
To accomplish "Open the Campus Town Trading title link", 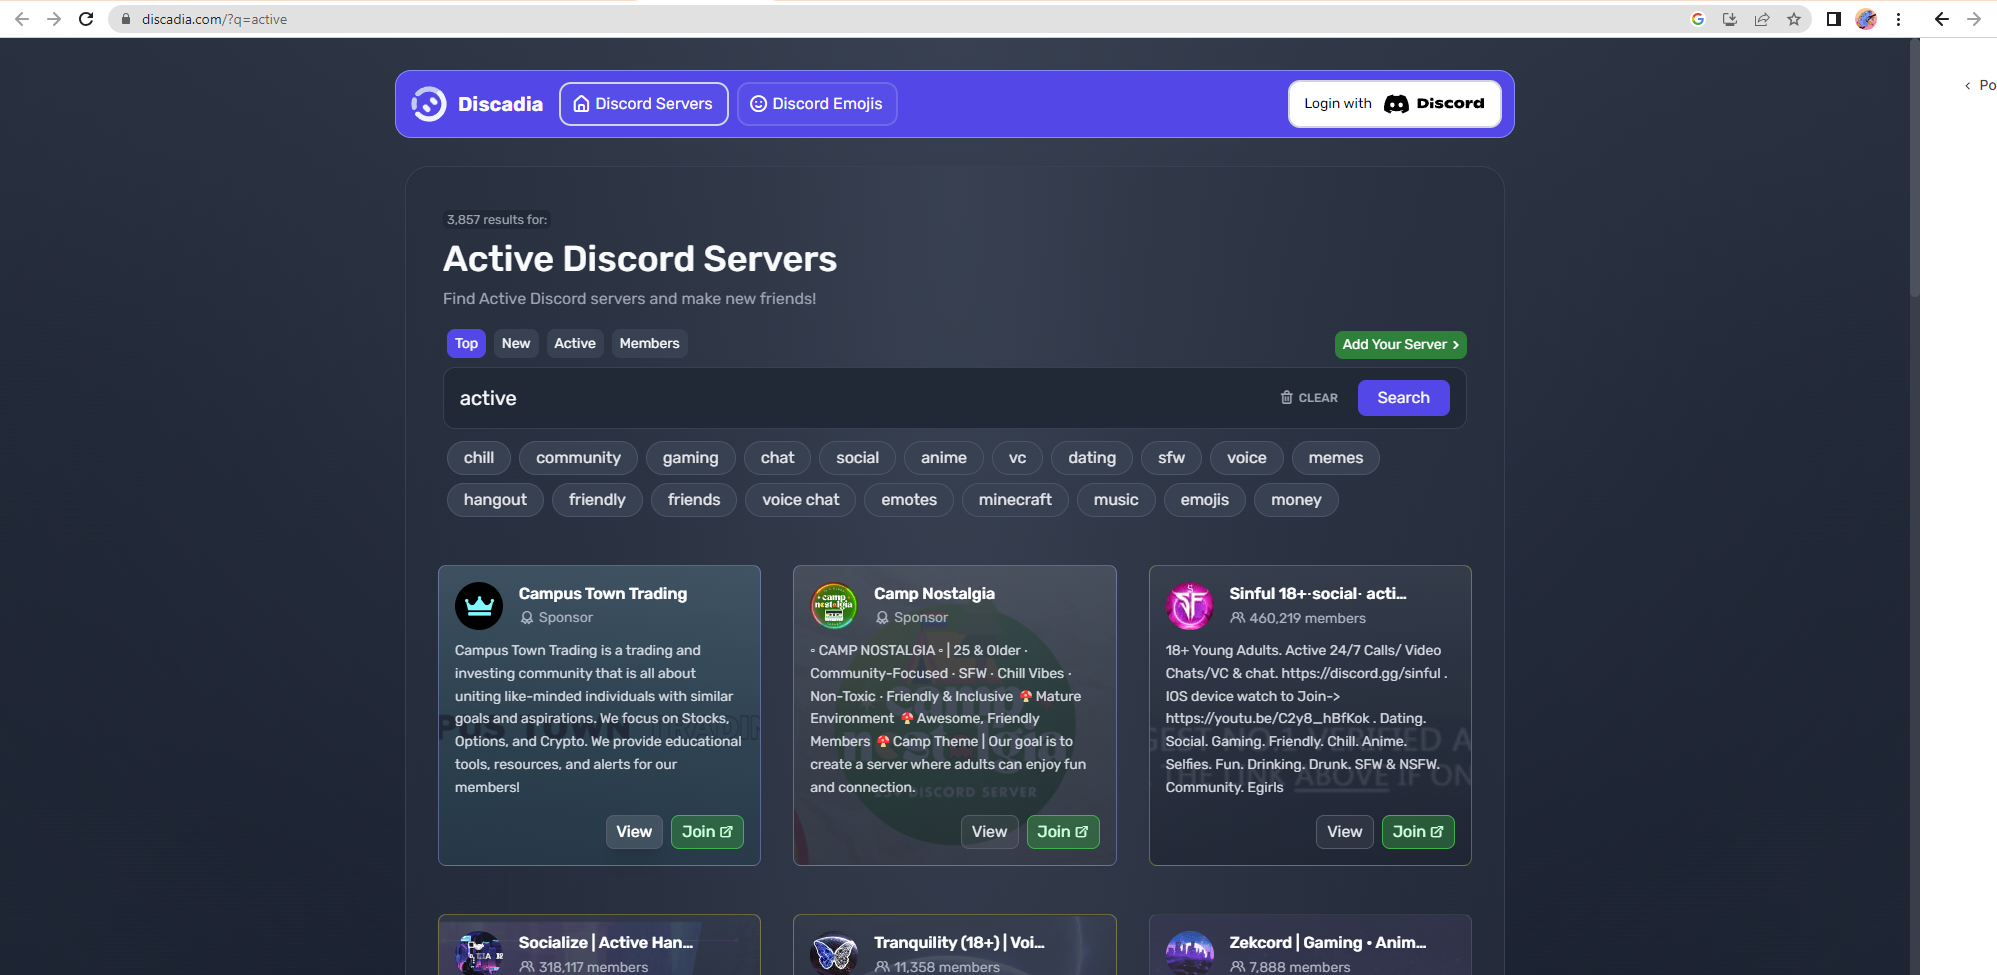I will point(602,593).
